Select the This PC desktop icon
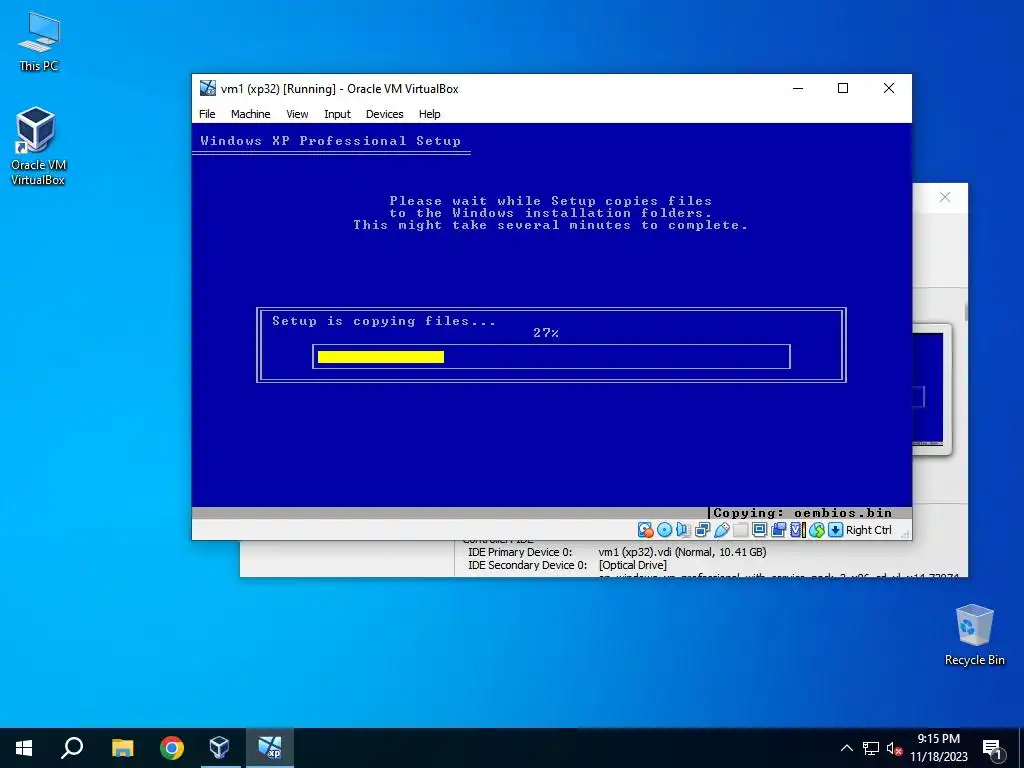Screen dimensions: 1024x768 39,42
